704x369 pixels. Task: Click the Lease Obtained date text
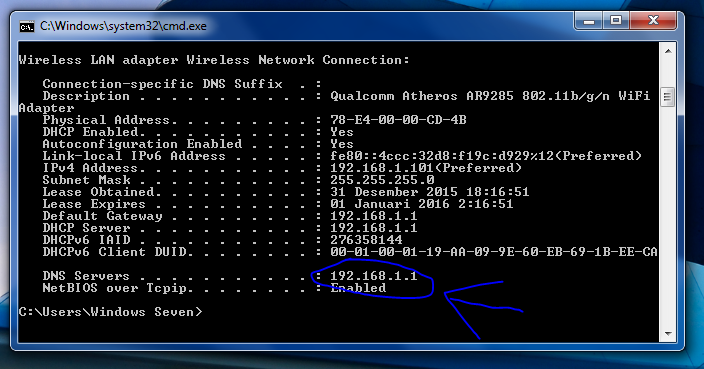pyautogui.click(x=430, y=192)
